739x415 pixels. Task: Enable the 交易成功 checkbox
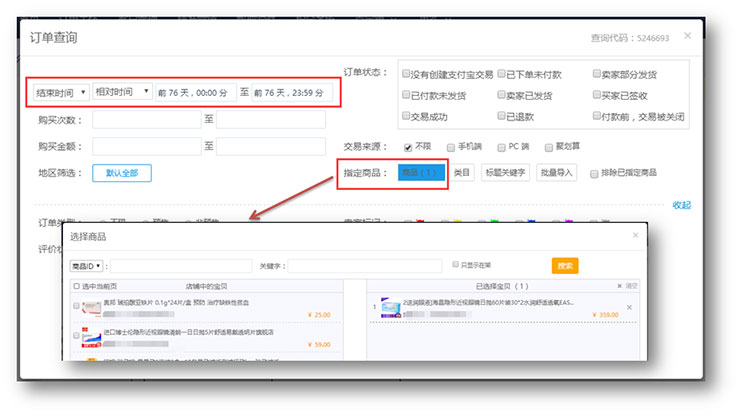(x=406, y=116)
